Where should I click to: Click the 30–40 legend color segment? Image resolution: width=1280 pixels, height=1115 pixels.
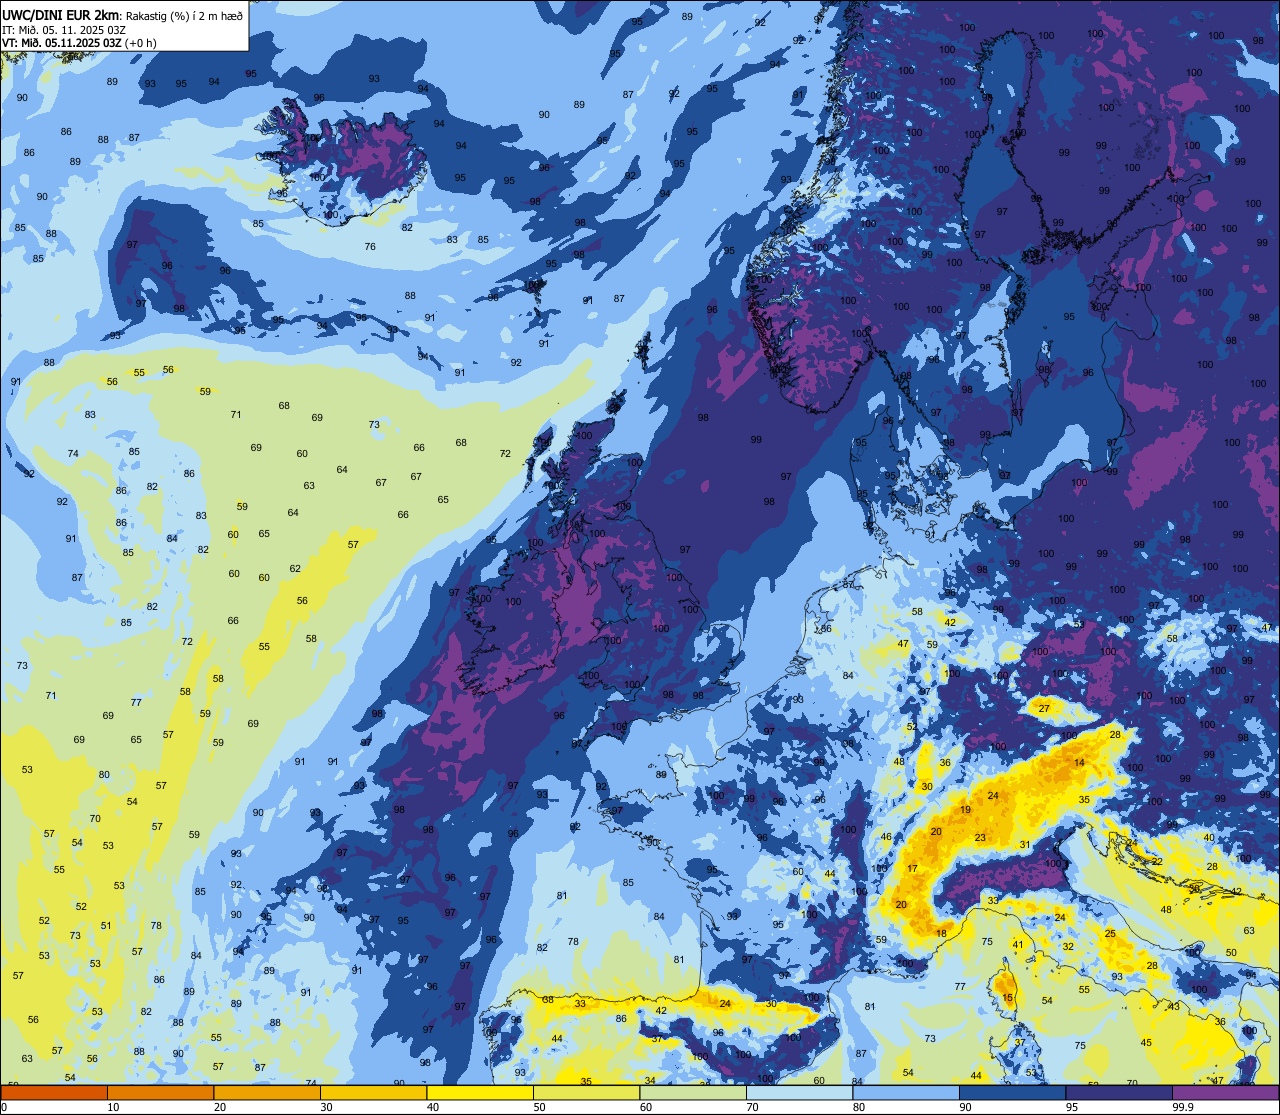pos(373,1092)
